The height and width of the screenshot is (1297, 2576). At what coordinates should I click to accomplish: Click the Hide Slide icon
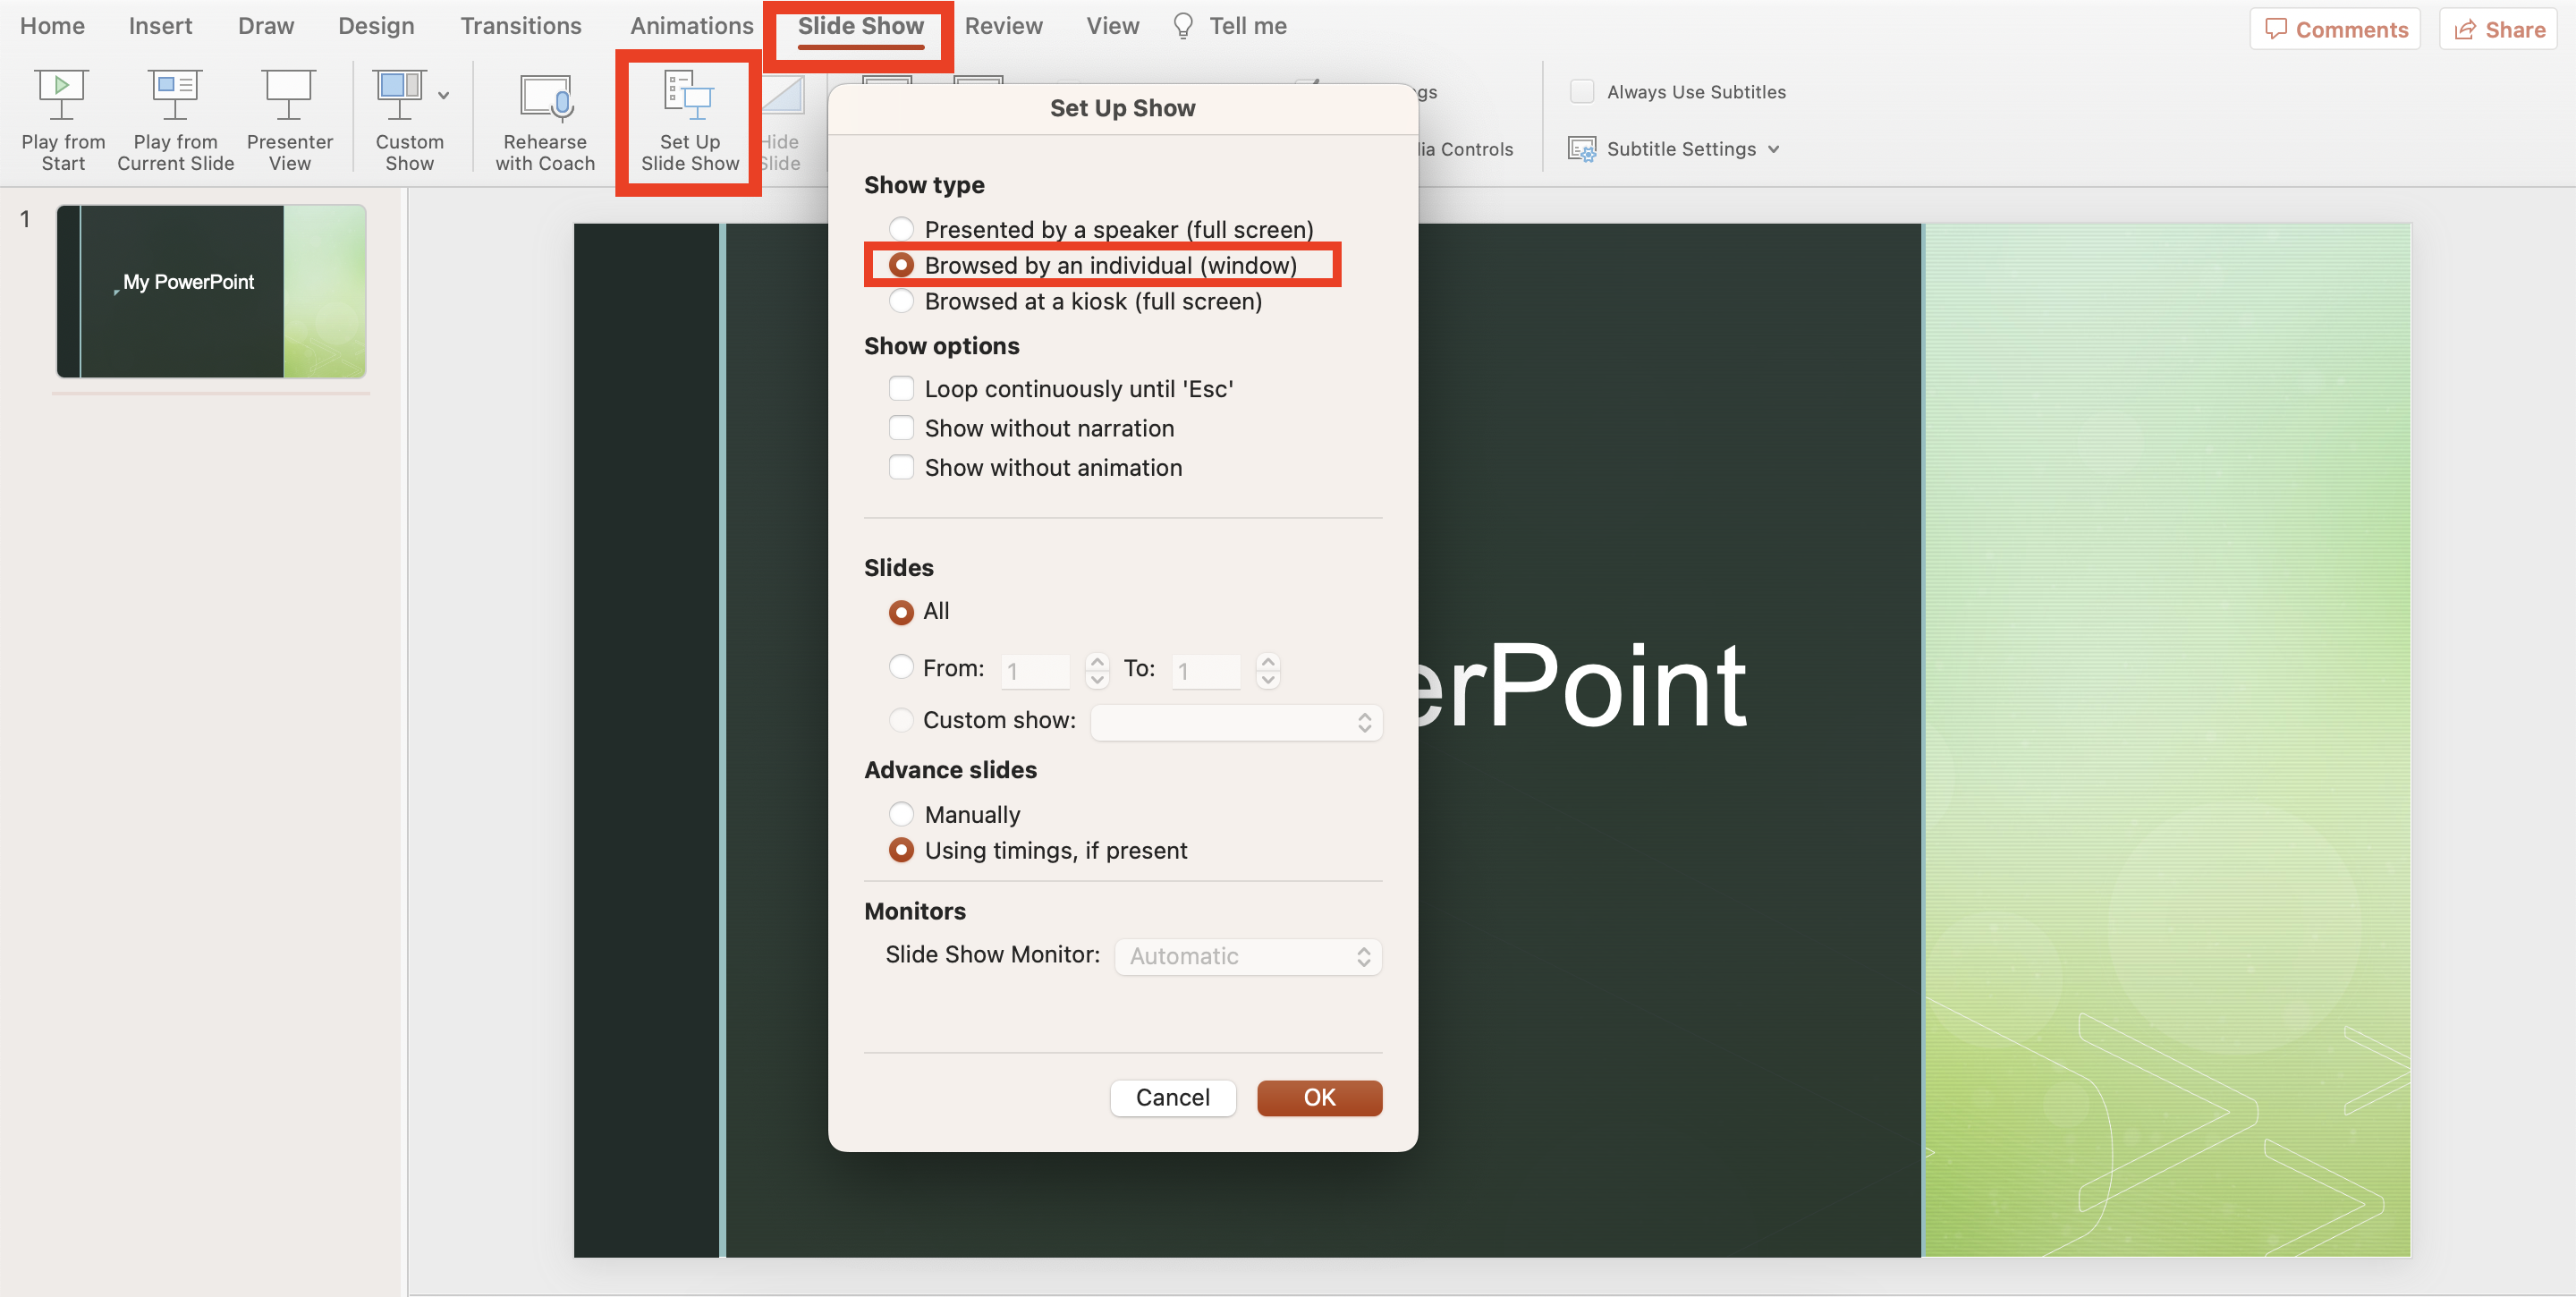(783, 96)
